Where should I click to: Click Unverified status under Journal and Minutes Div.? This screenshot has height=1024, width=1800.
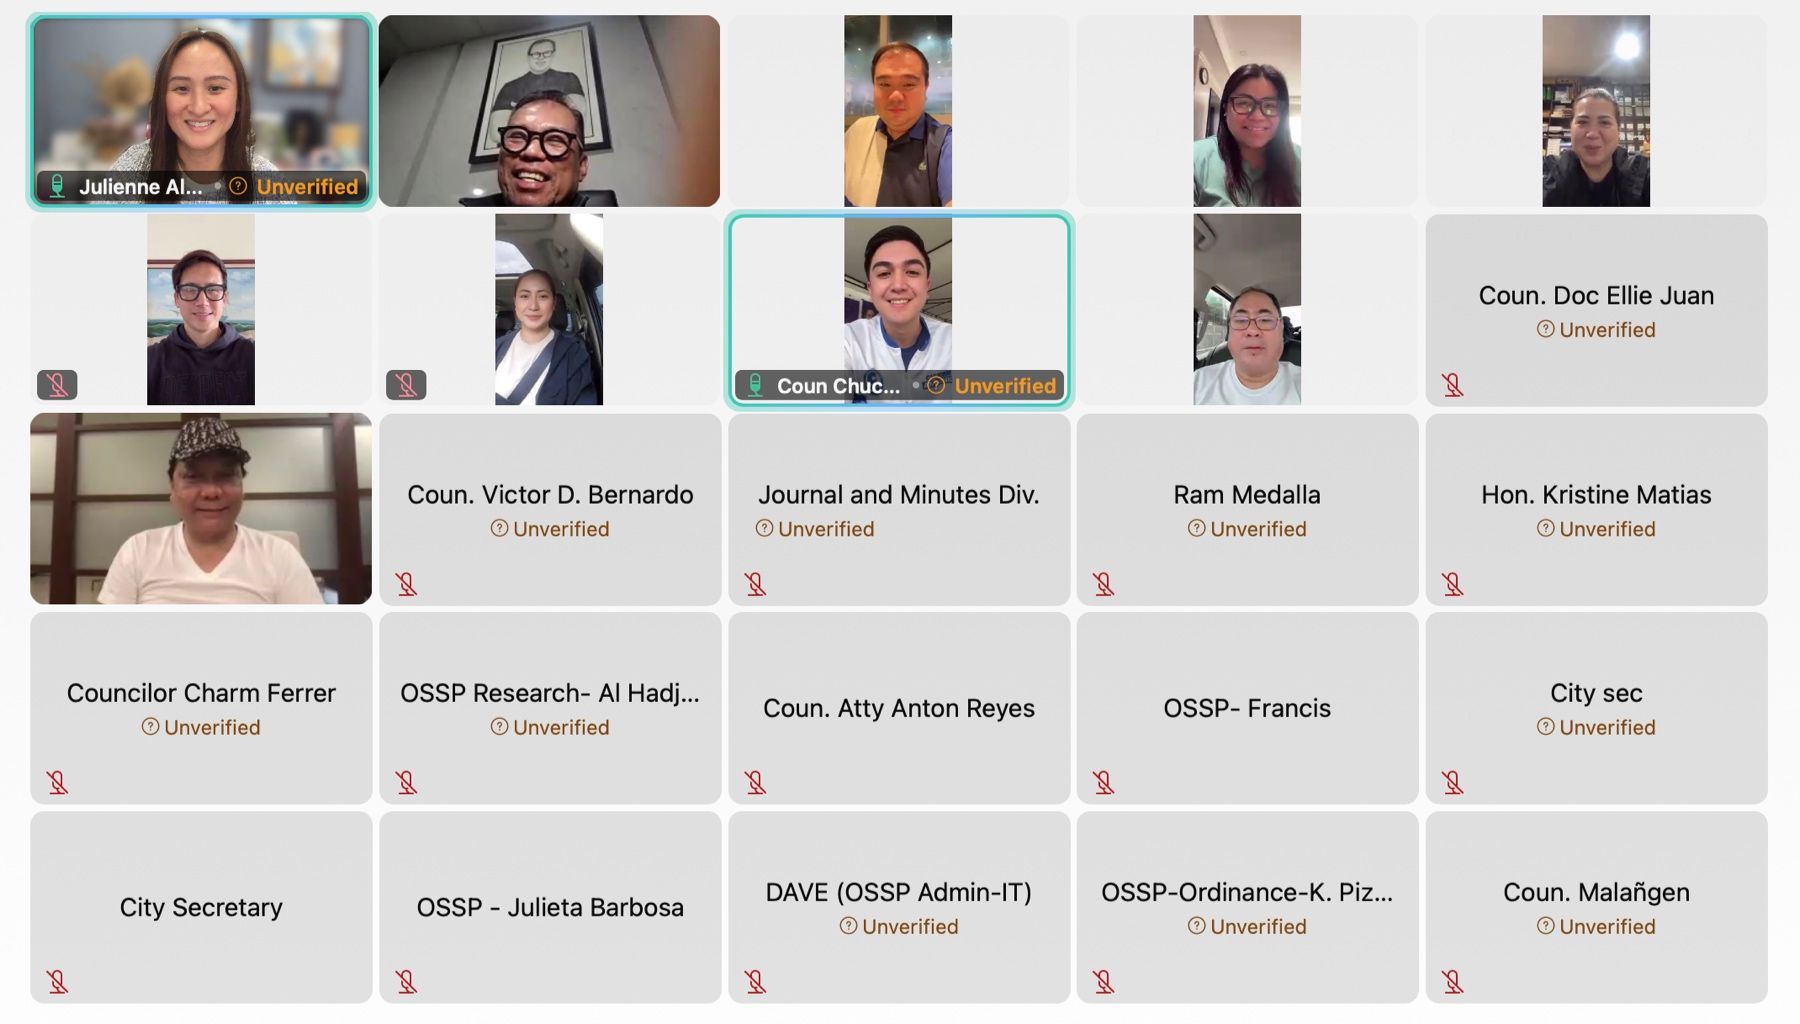click(826, 529)
